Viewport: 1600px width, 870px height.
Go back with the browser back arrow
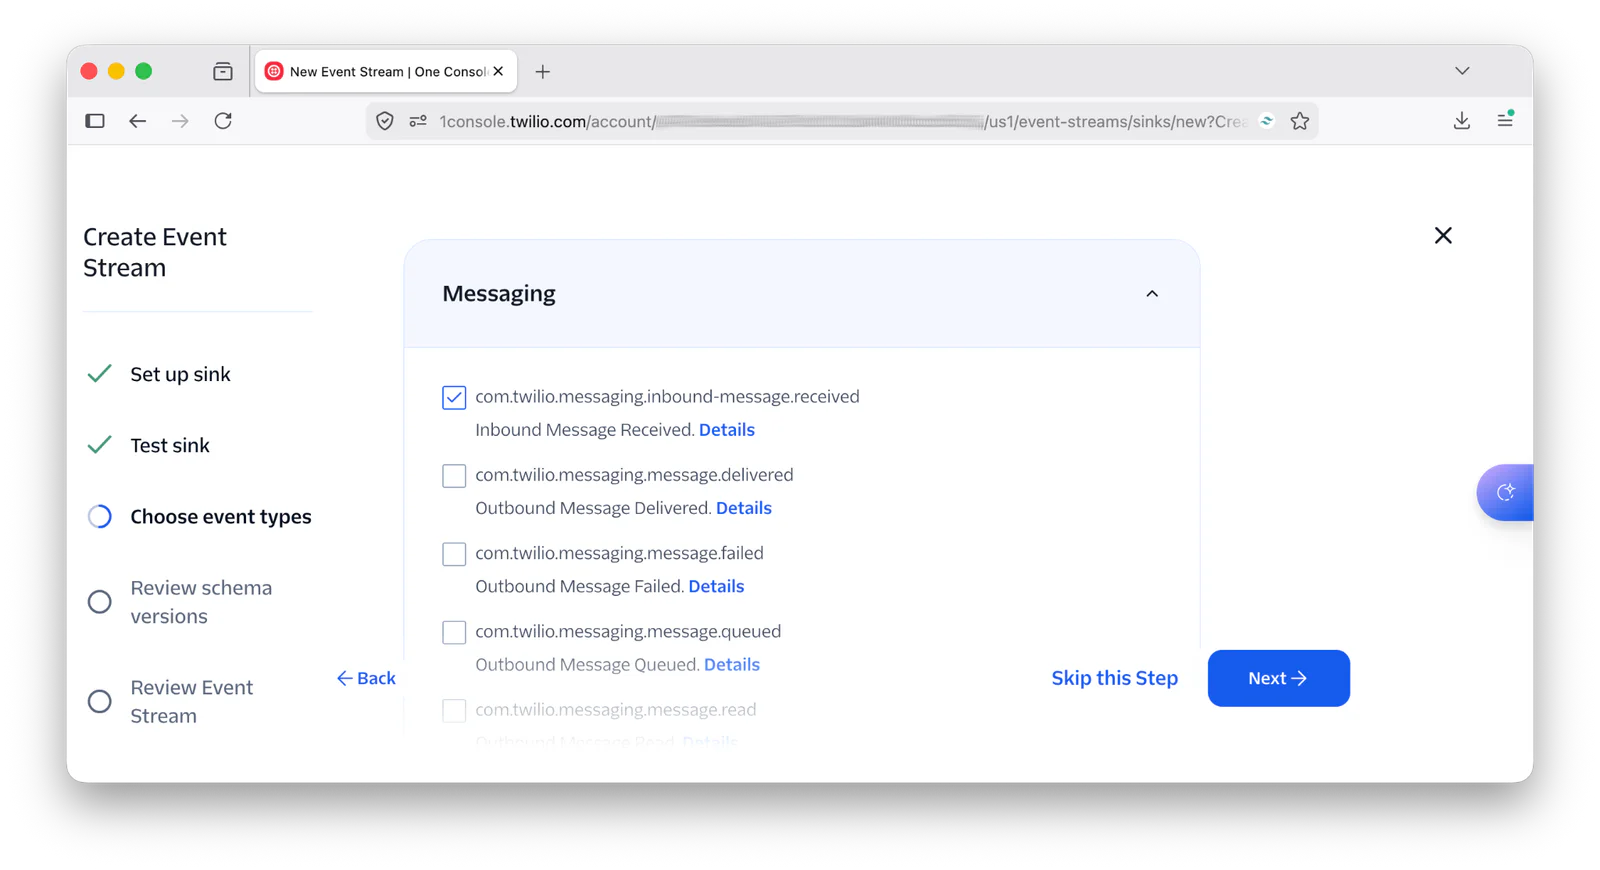coord(138,121)
